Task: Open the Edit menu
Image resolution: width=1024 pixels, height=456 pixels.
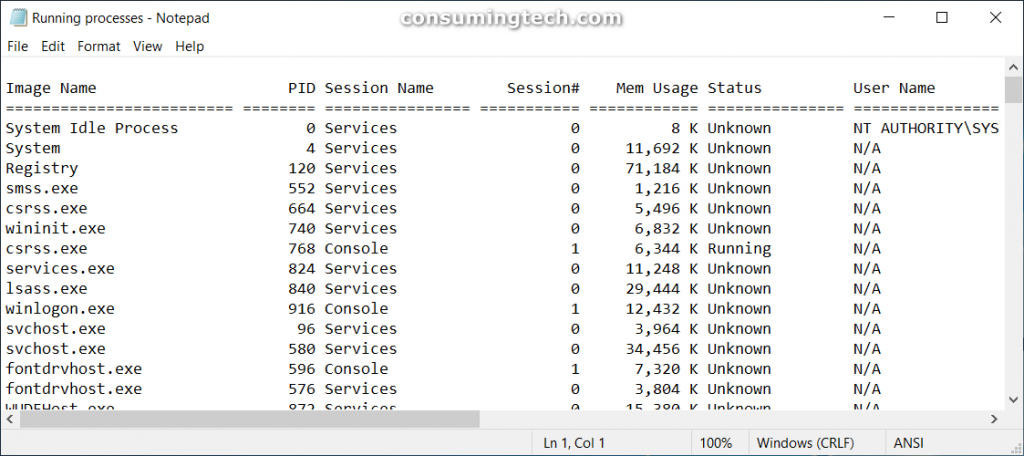Action: click(53, 46)
